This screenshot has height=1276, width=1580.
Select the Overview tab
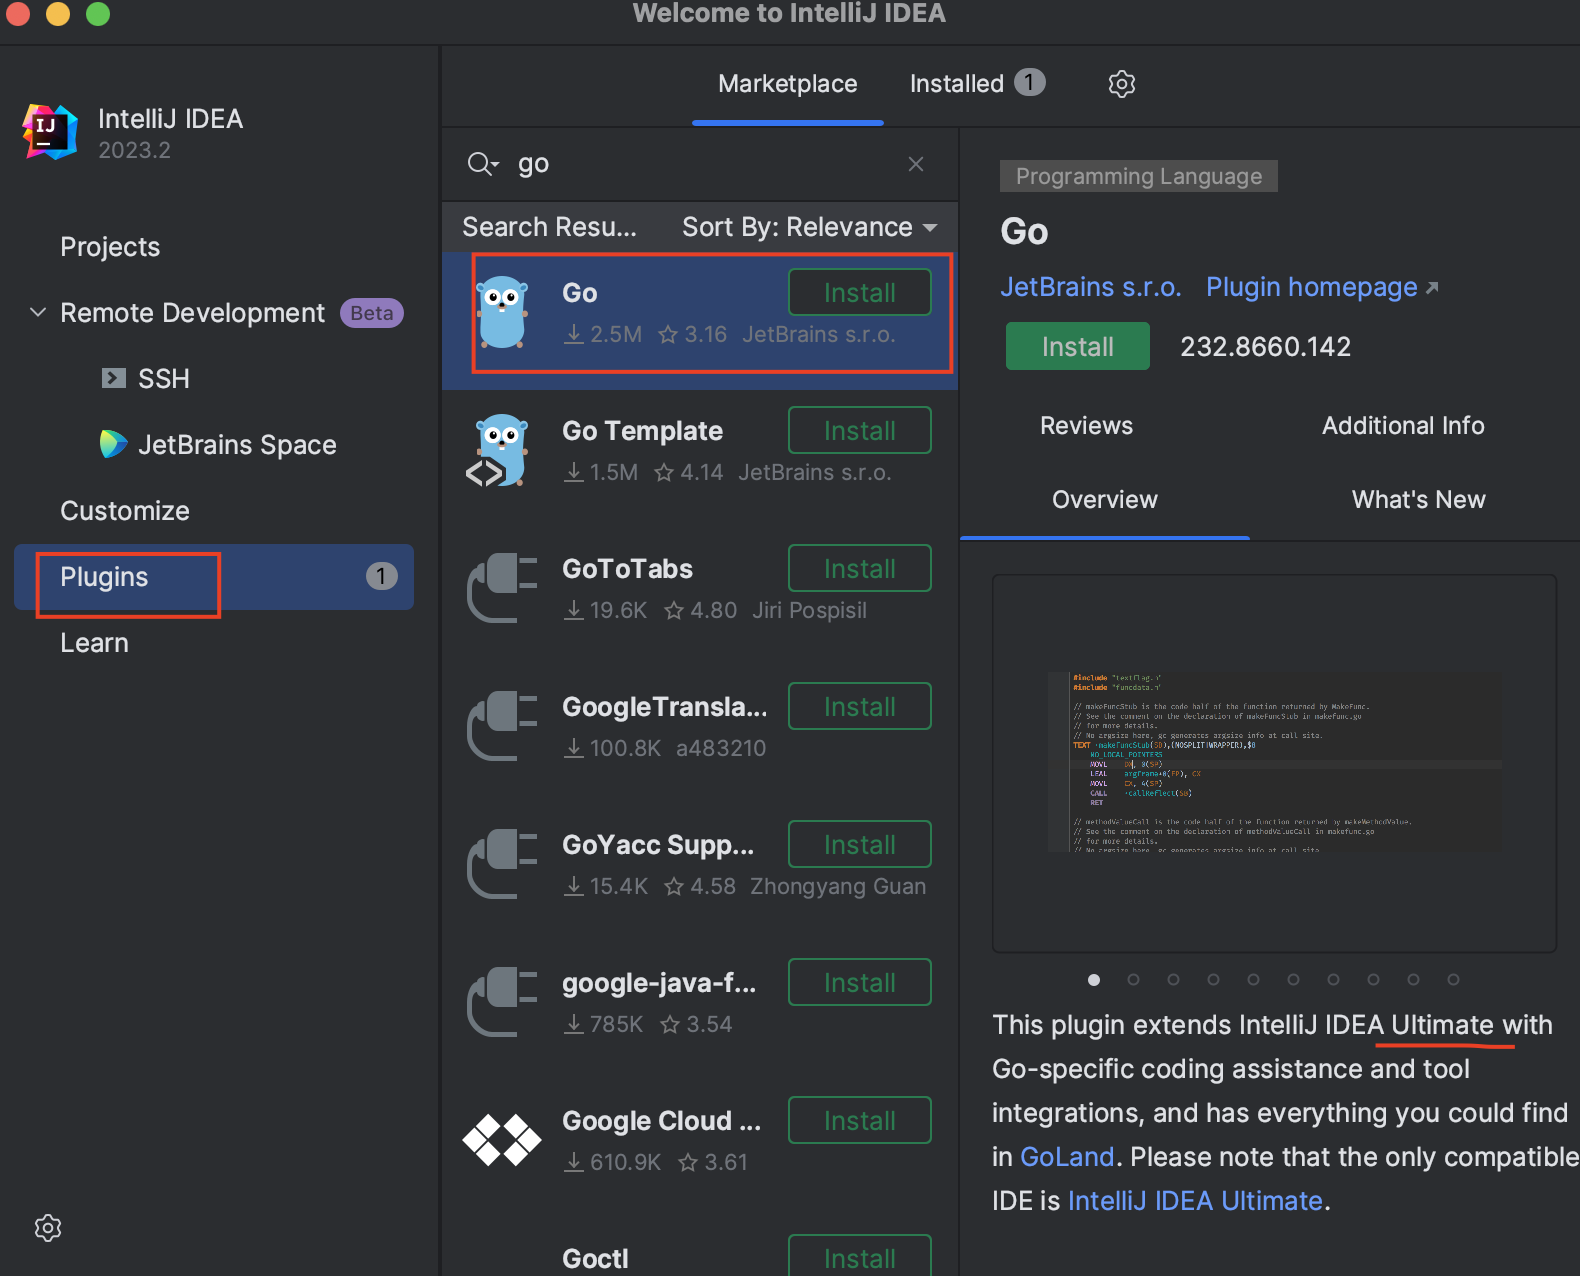tap(1105, 500)
